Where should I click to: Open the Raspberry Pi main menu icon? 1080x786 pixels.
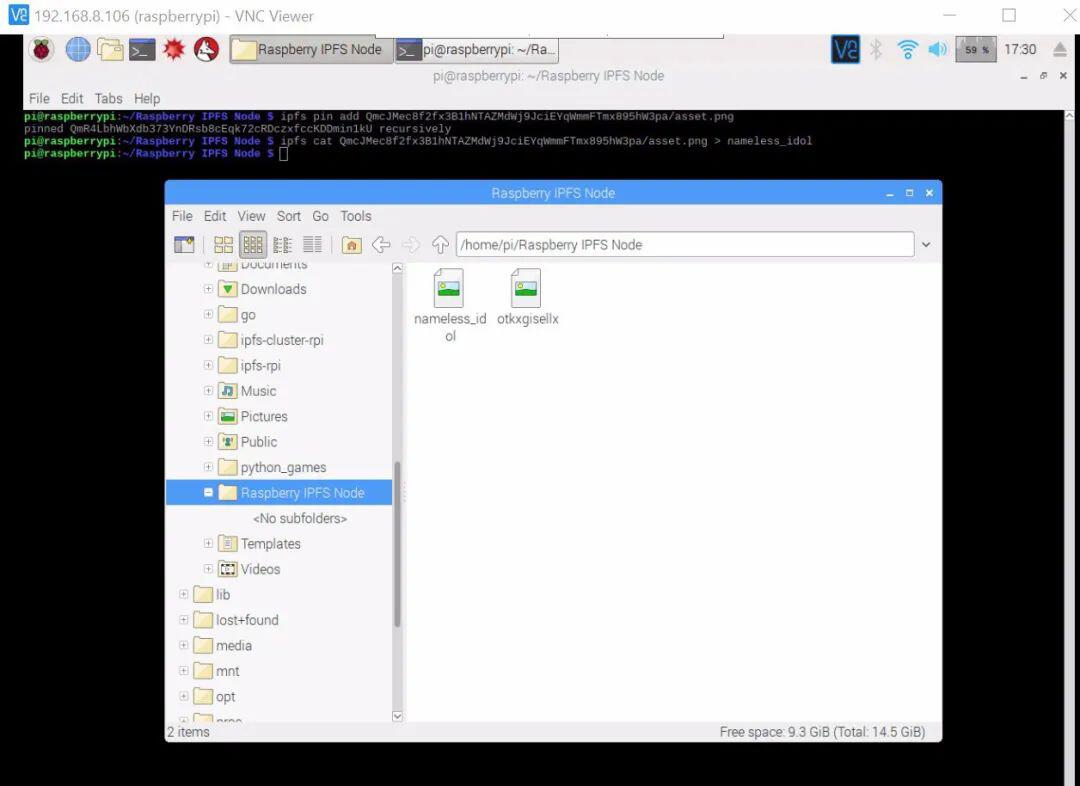coord(41,50)
